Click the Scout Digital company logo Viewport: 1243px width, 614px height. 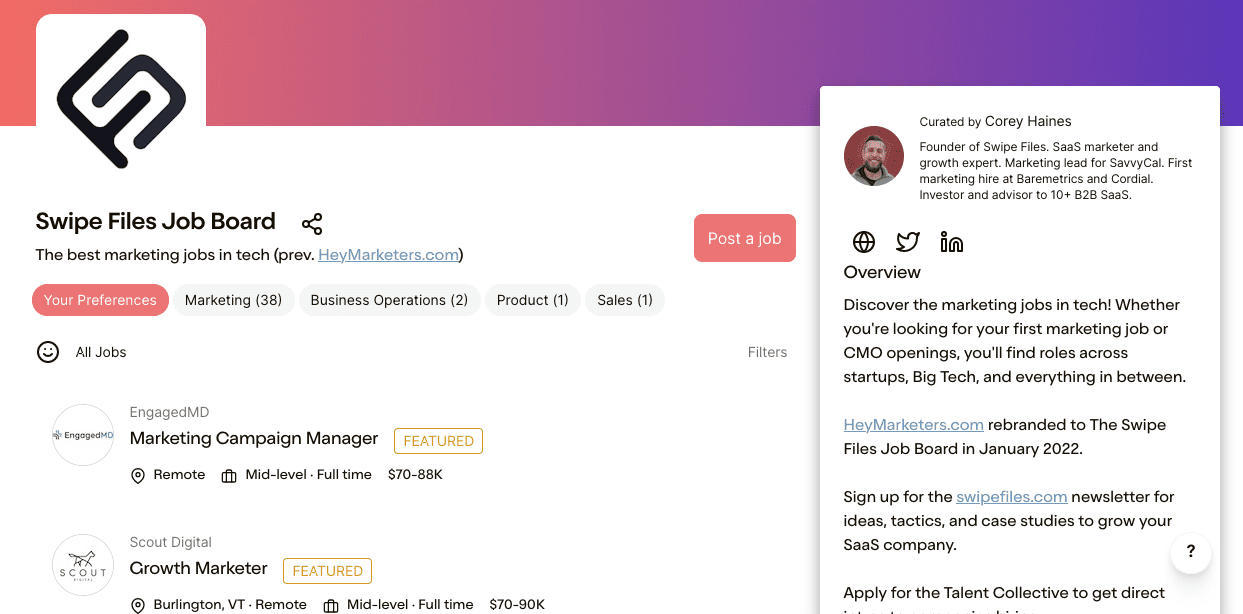point(83,565)
